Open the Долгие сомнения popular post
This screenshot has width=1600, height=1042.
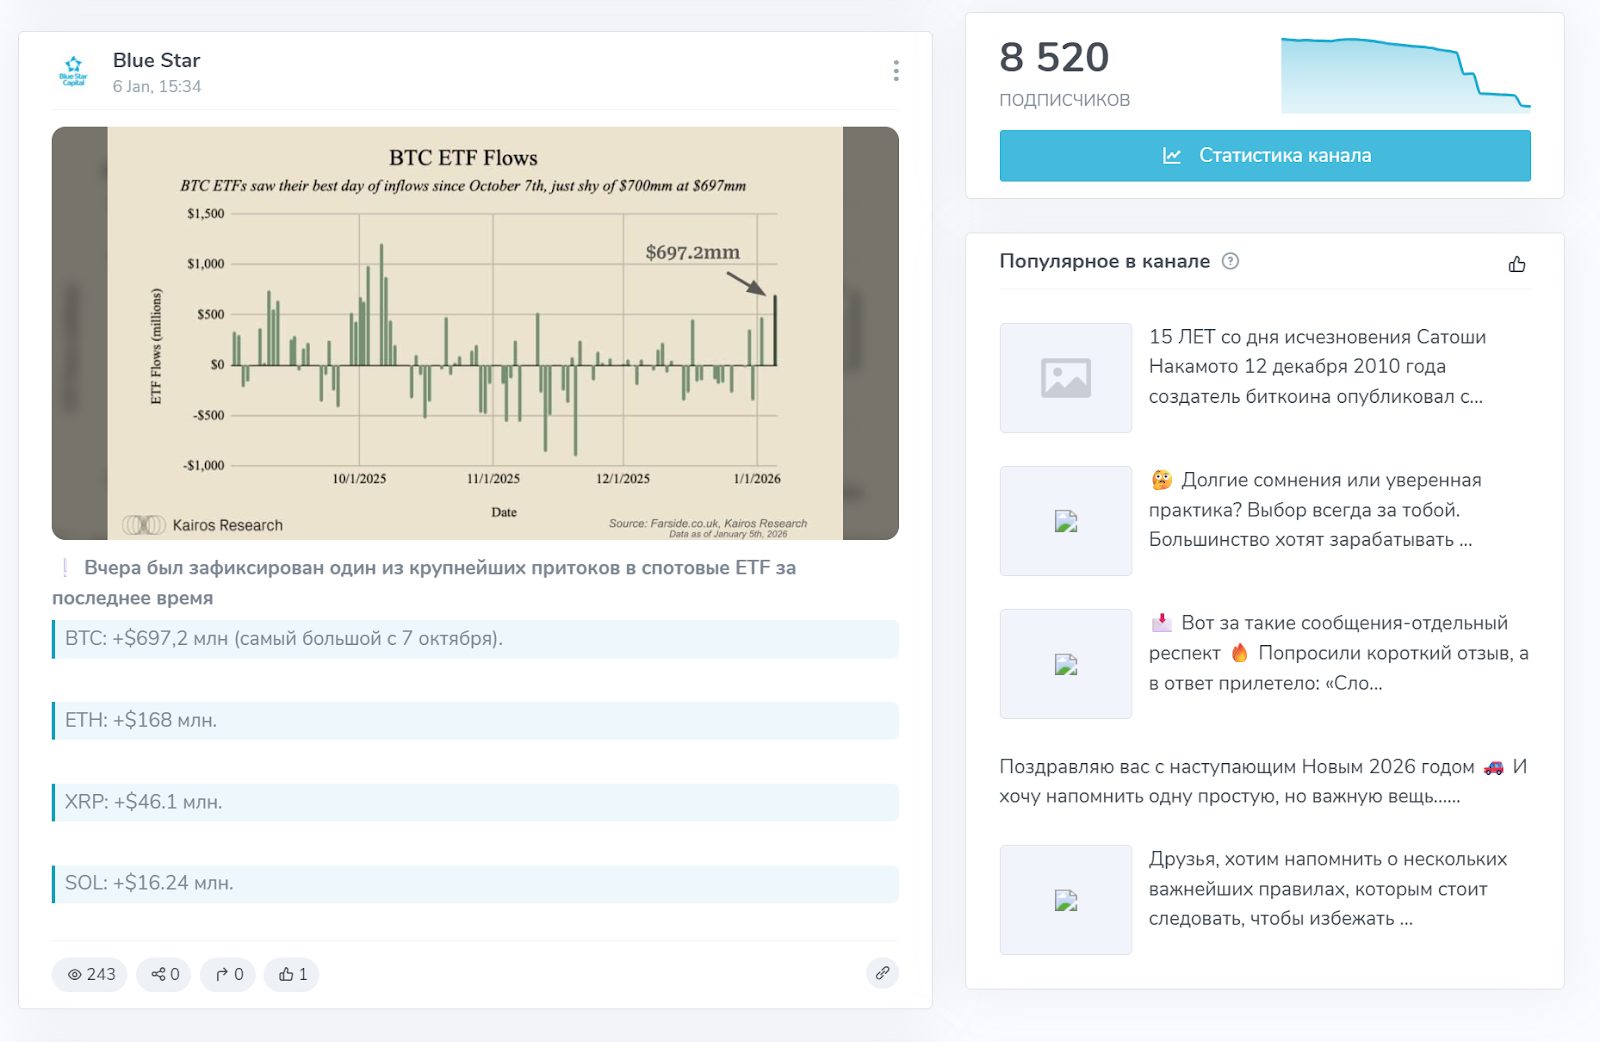(1314, 510)
